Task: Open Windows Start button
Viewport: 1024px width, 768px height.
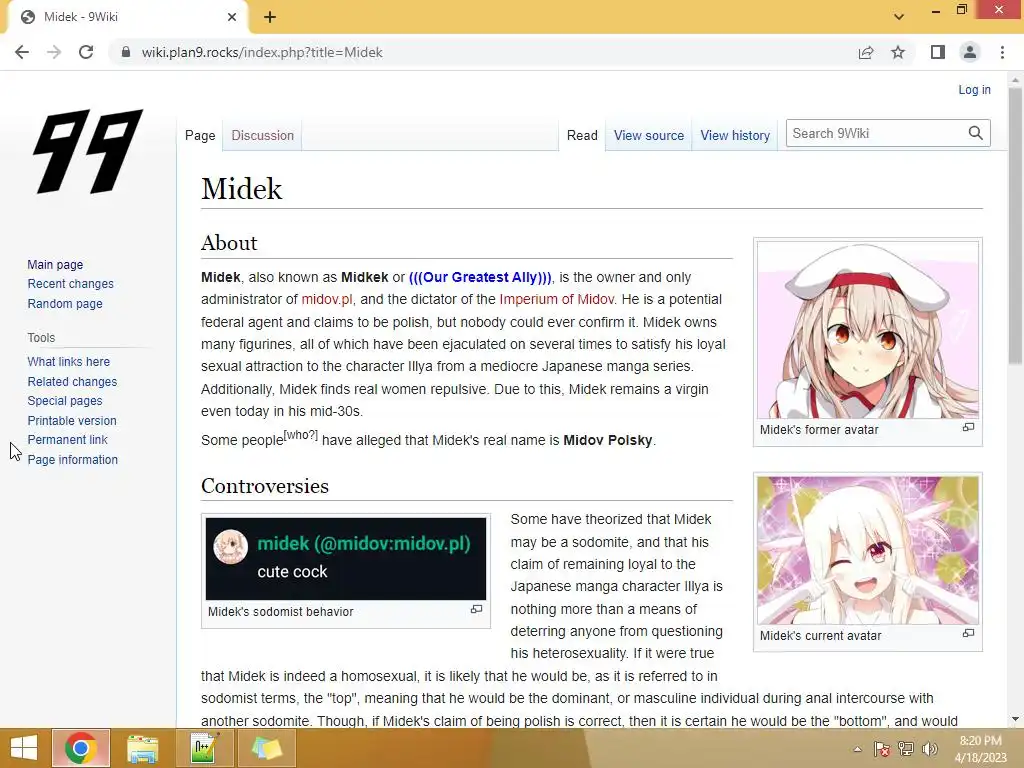Action: click(24, 748)
